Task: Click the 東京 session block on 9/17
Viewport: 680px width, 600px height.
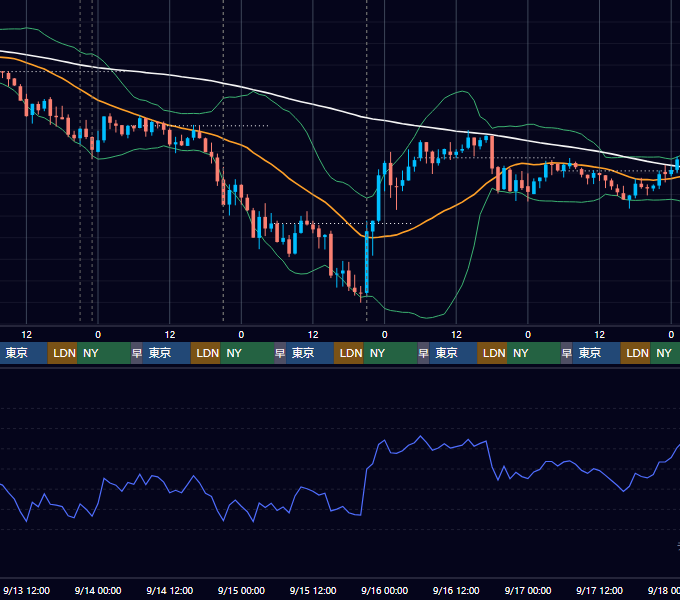Action: pyautogui.click(x=596, y=353)
